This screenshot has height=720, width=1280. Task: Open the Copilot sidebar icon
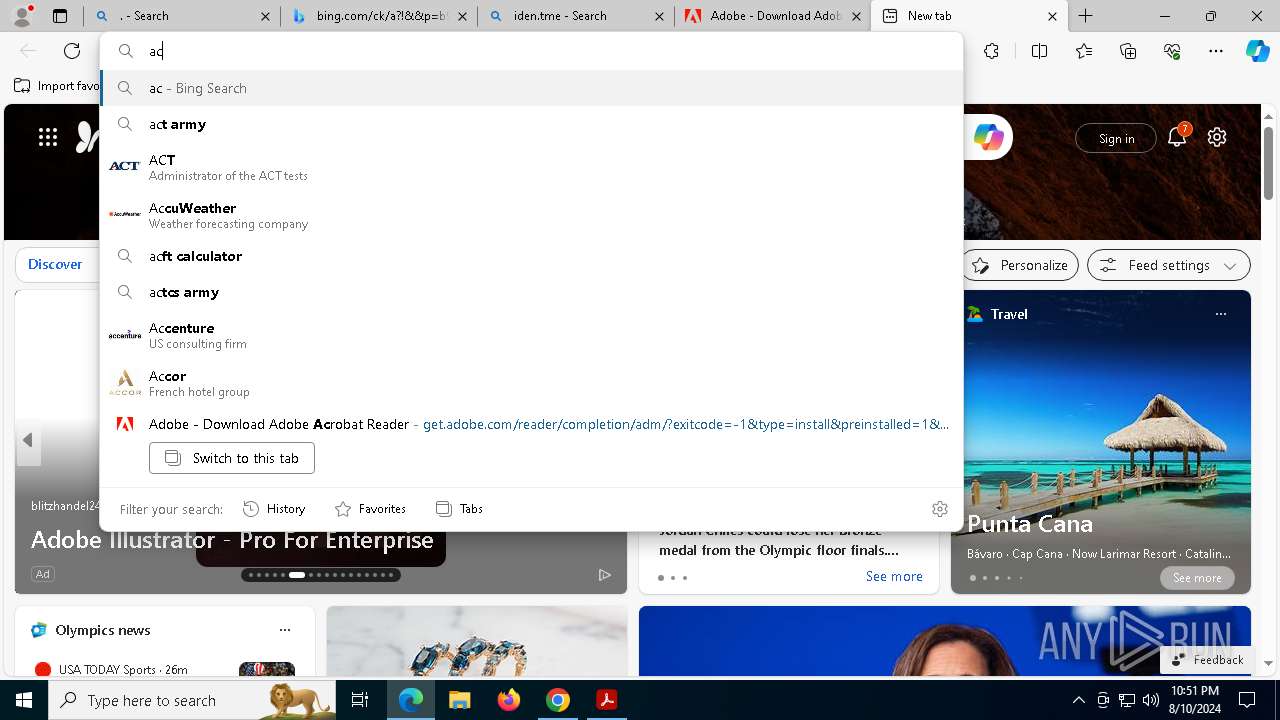point(1258,51)
